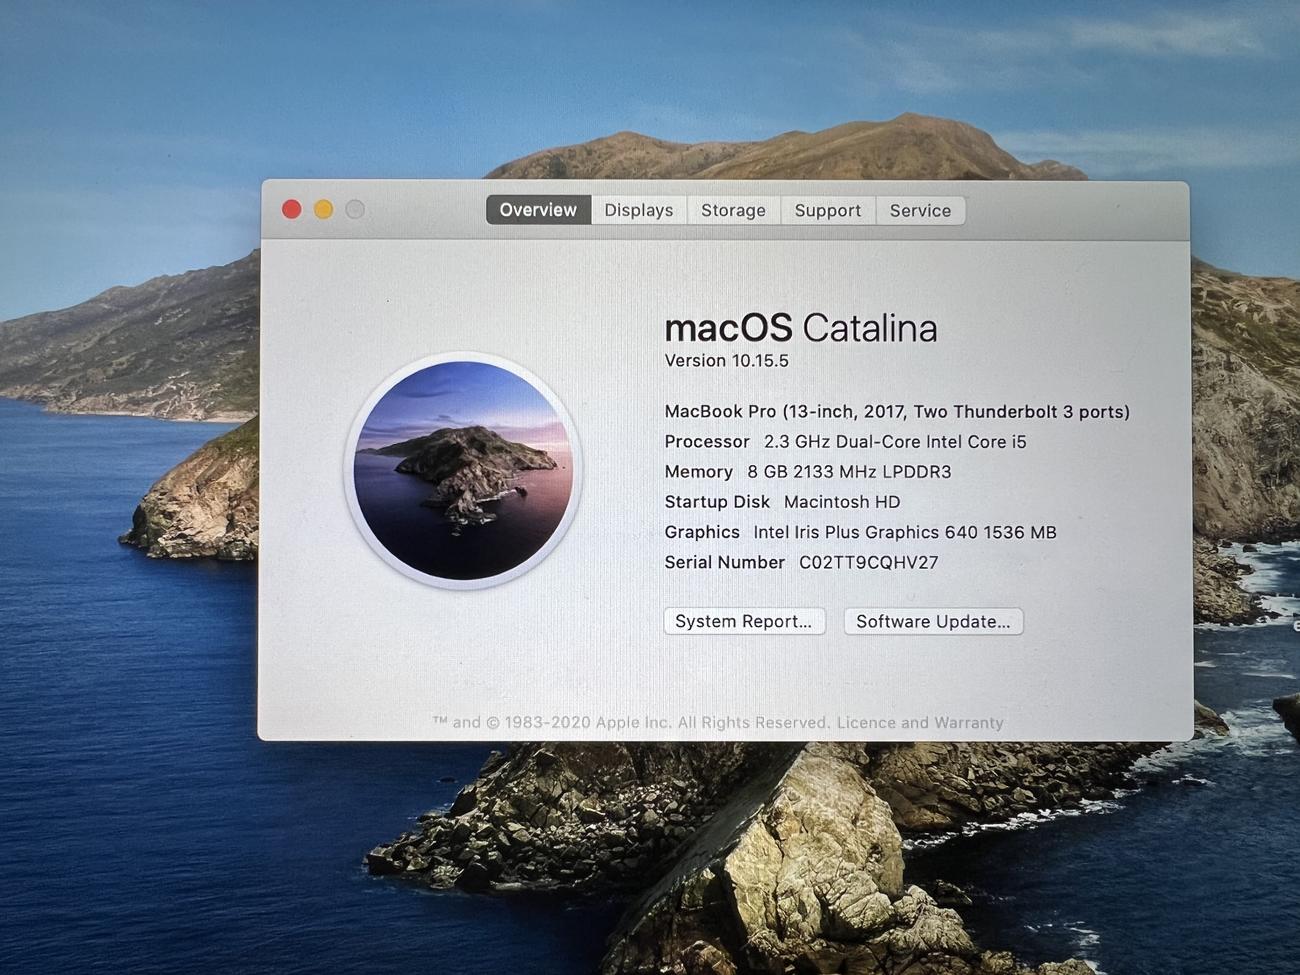Select the serial number C02TT9CQHV27
The height and width of the screenshot is (975, 1300).
(x=868, y=562)
